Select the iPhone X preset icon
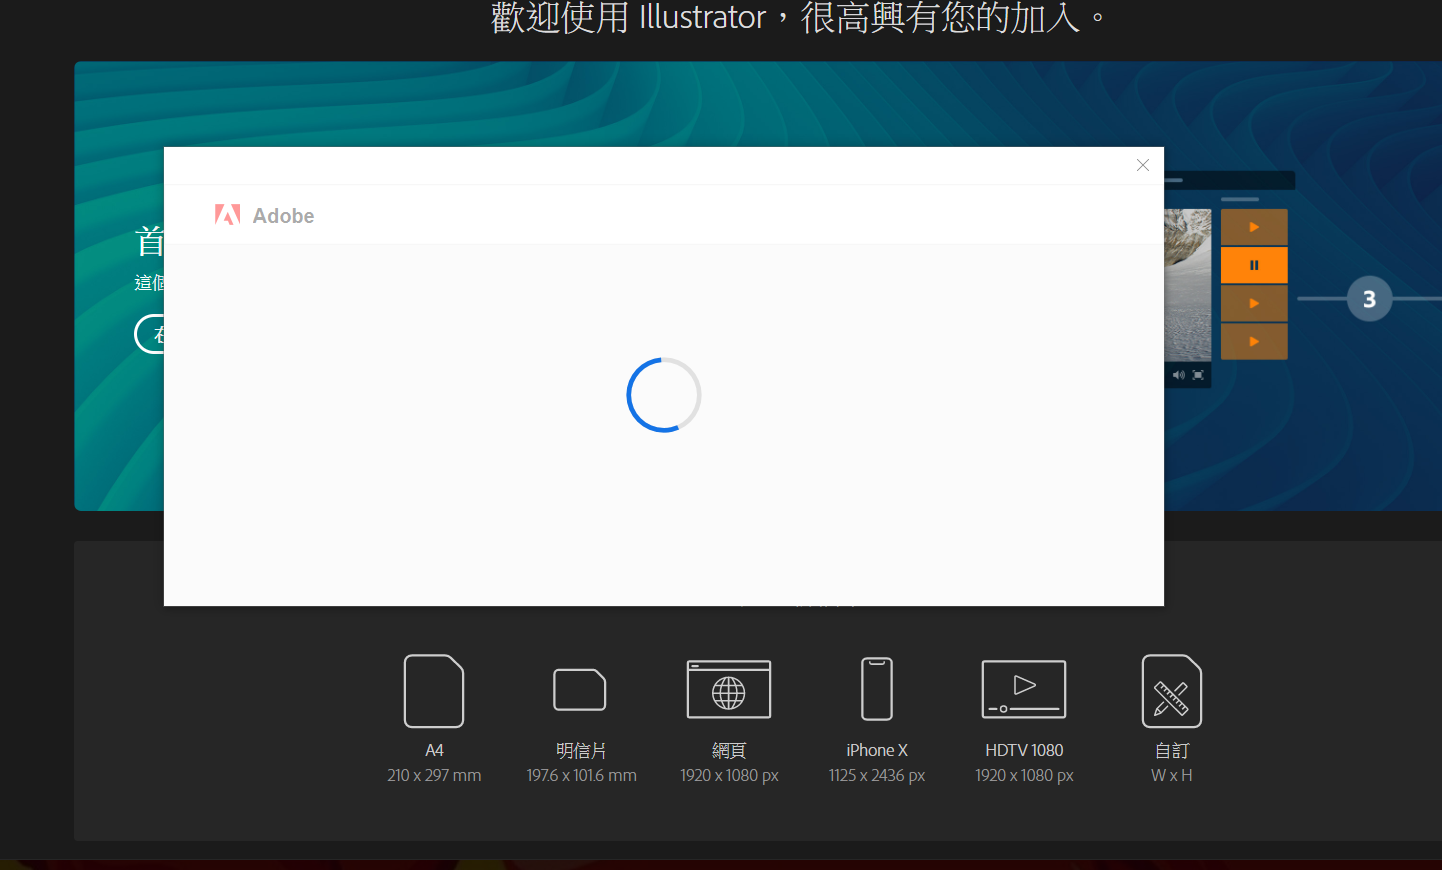The image size is (1442, 870). coord(877,689)
